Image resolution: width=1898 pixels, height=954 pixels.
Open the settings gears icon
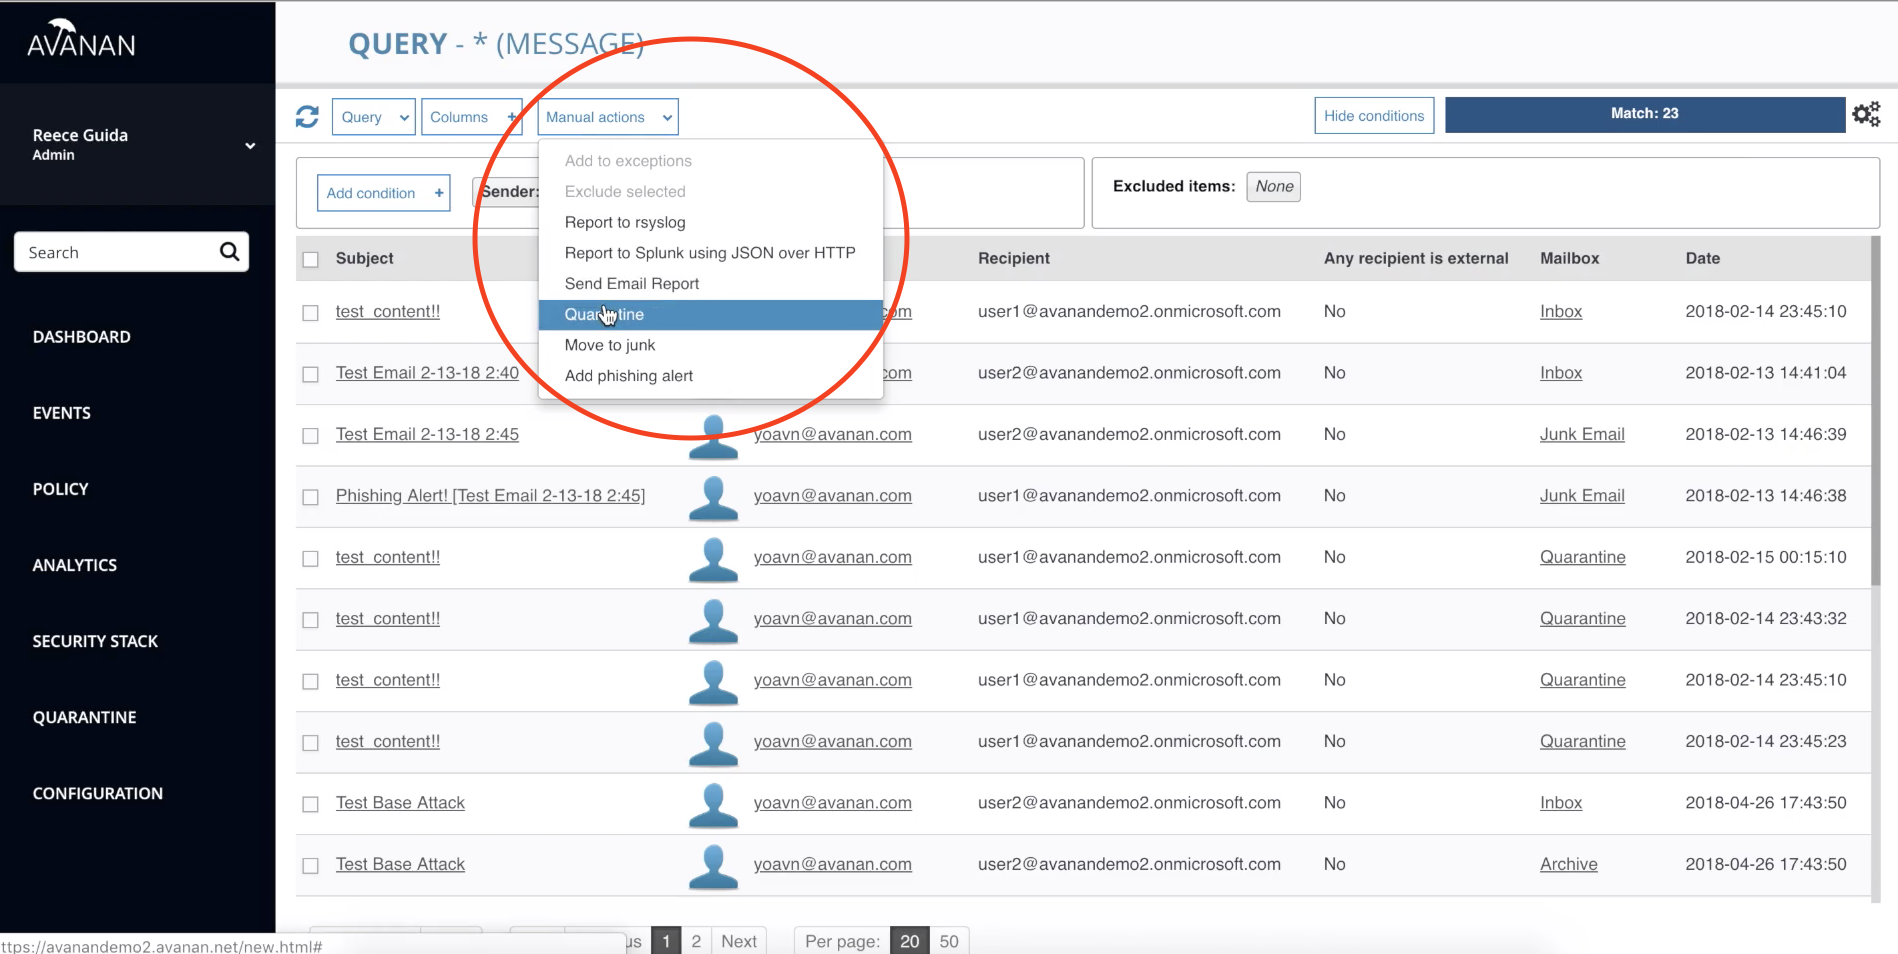[1866, 114]
